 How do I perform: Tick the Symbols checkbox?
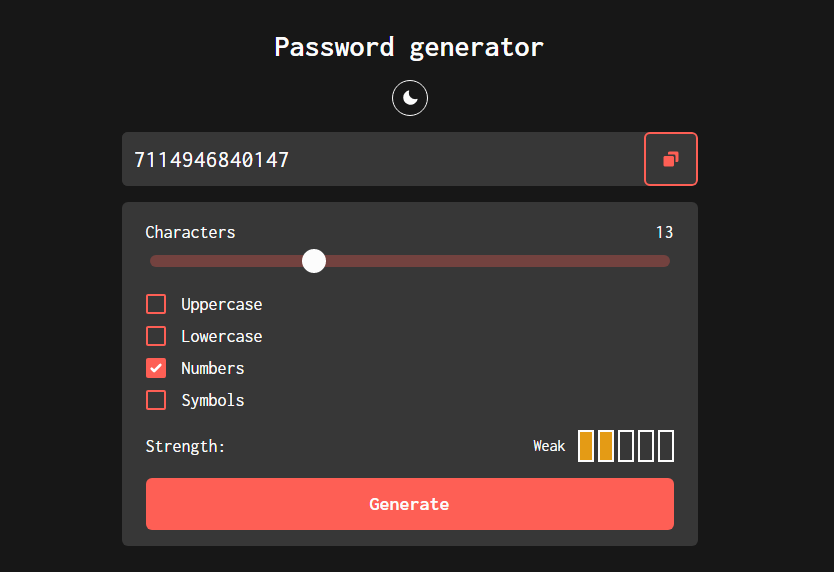click(x=156, y=400)
